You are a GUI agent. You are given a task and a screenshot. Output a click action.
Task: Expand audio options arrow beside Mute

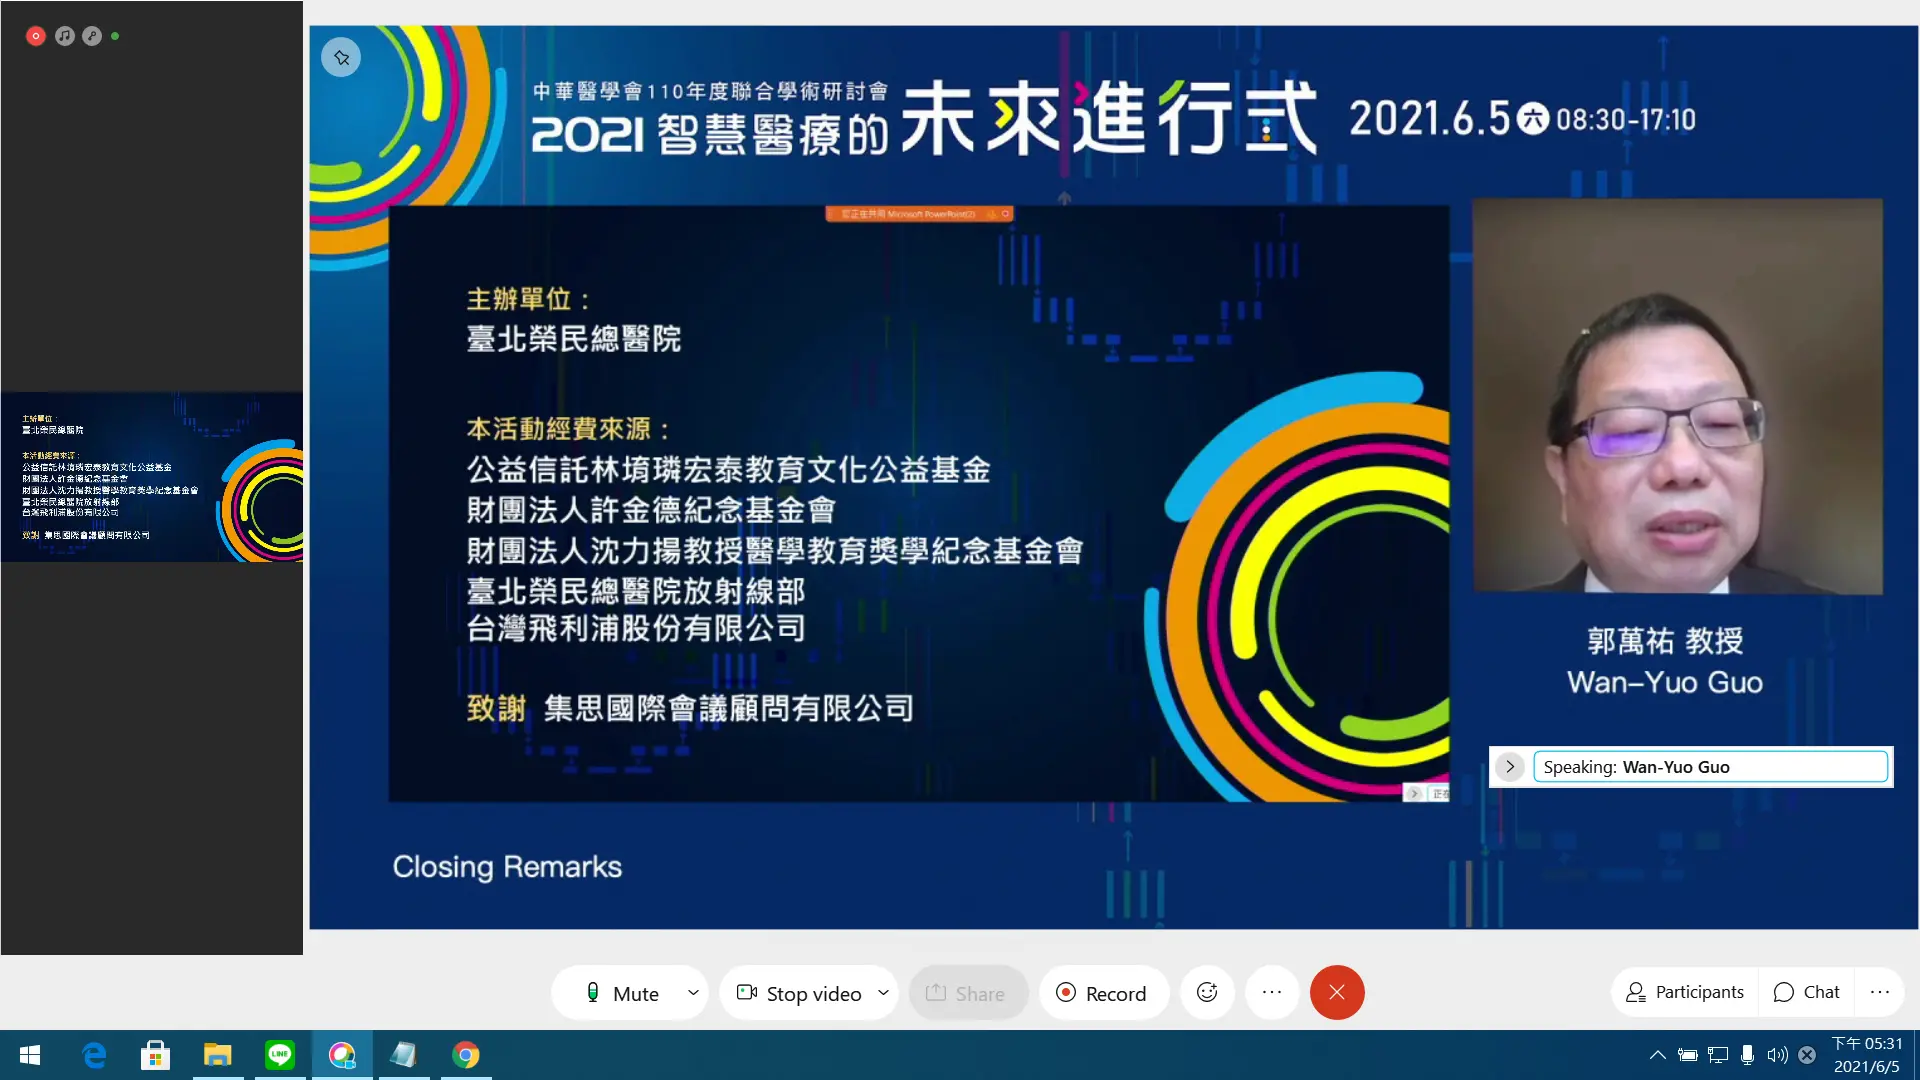(x=693, y=993)
